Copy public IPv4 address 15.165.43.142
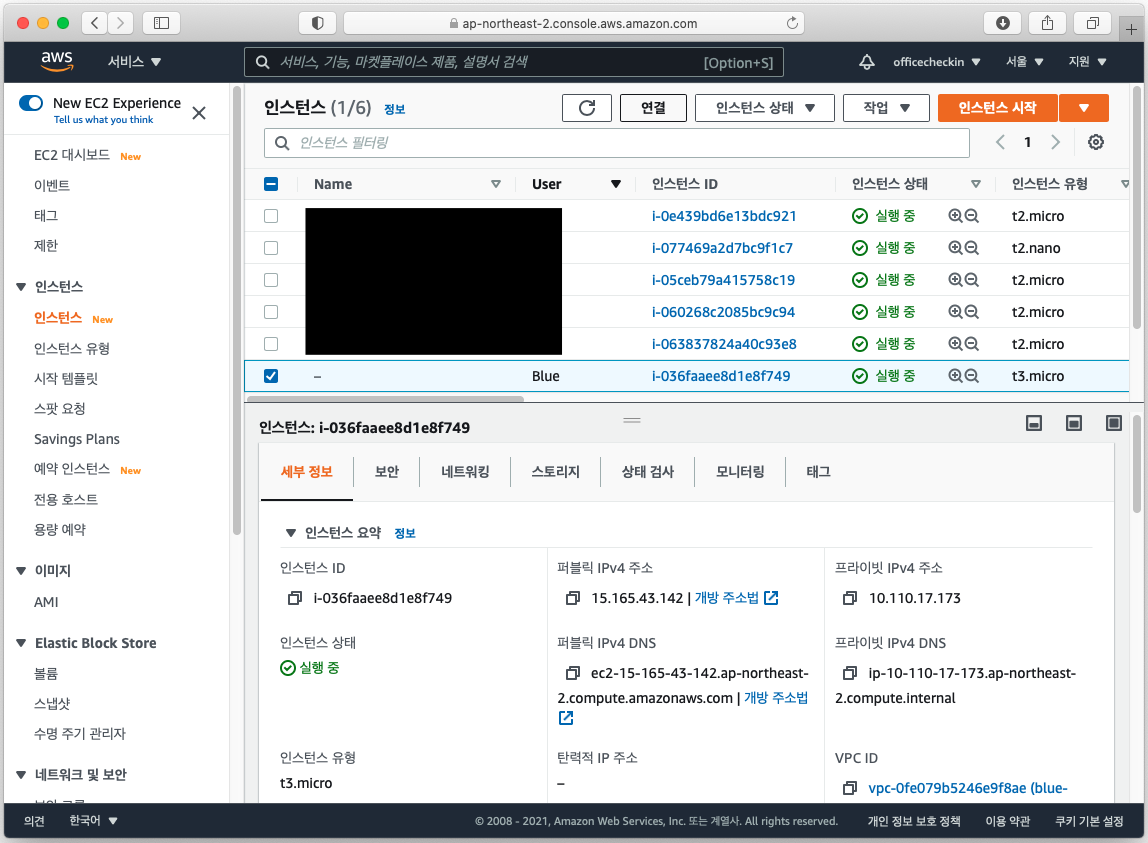This screenshot has width=1148, height=843. (x=573, y=598)
